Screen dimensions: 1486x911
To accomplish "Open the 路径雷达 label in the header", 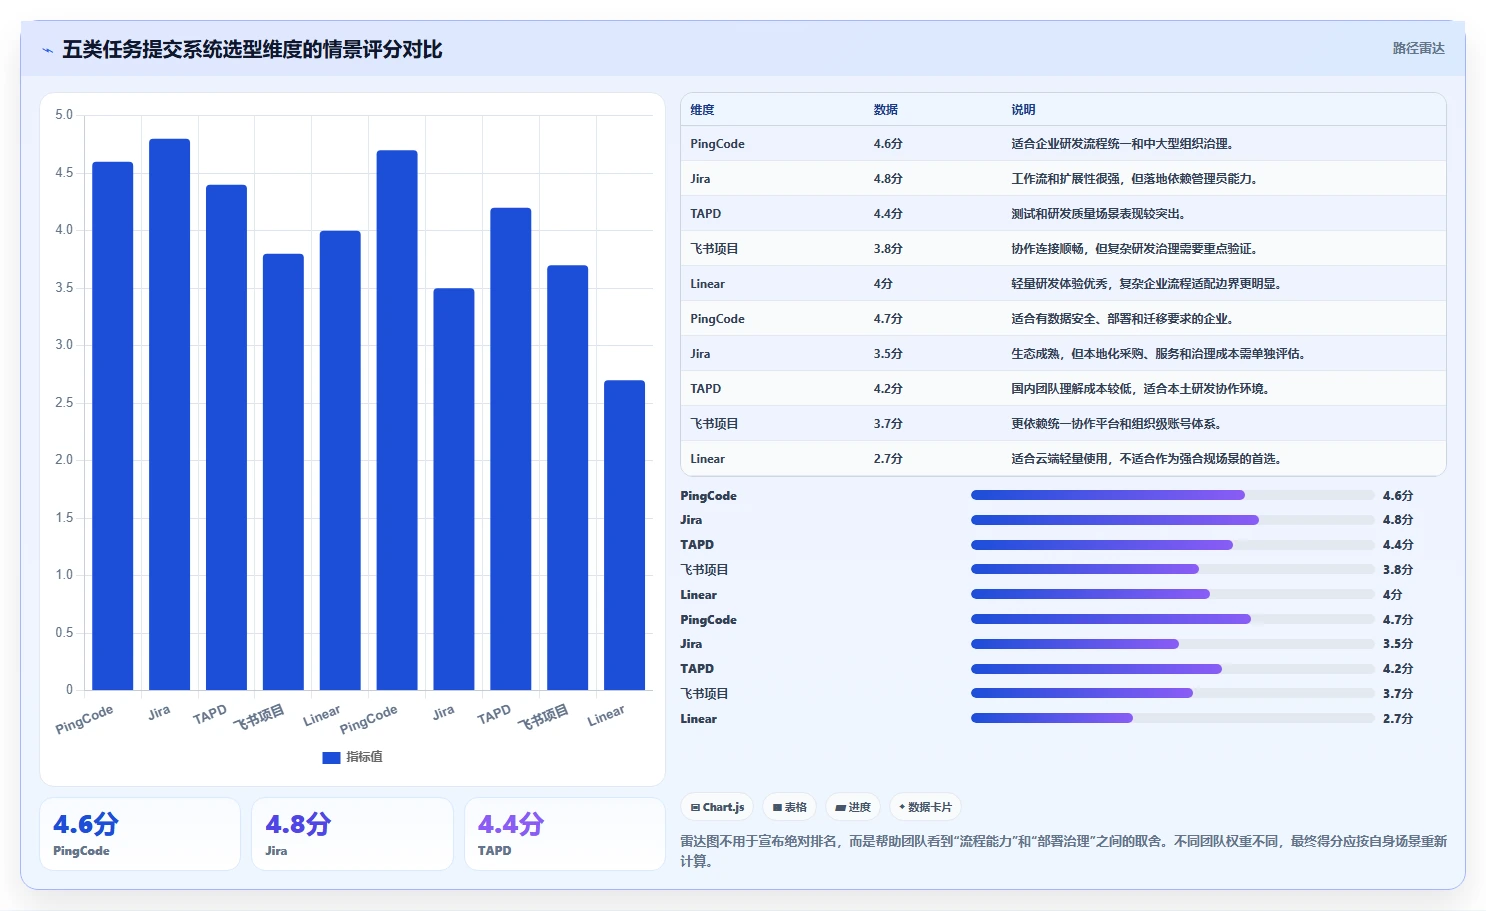I will [1418, 48].
